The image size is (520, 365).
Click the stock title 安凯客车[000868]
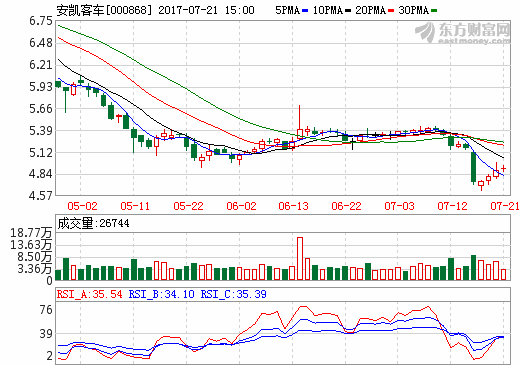pyautogui.click(x=104, y=10)
